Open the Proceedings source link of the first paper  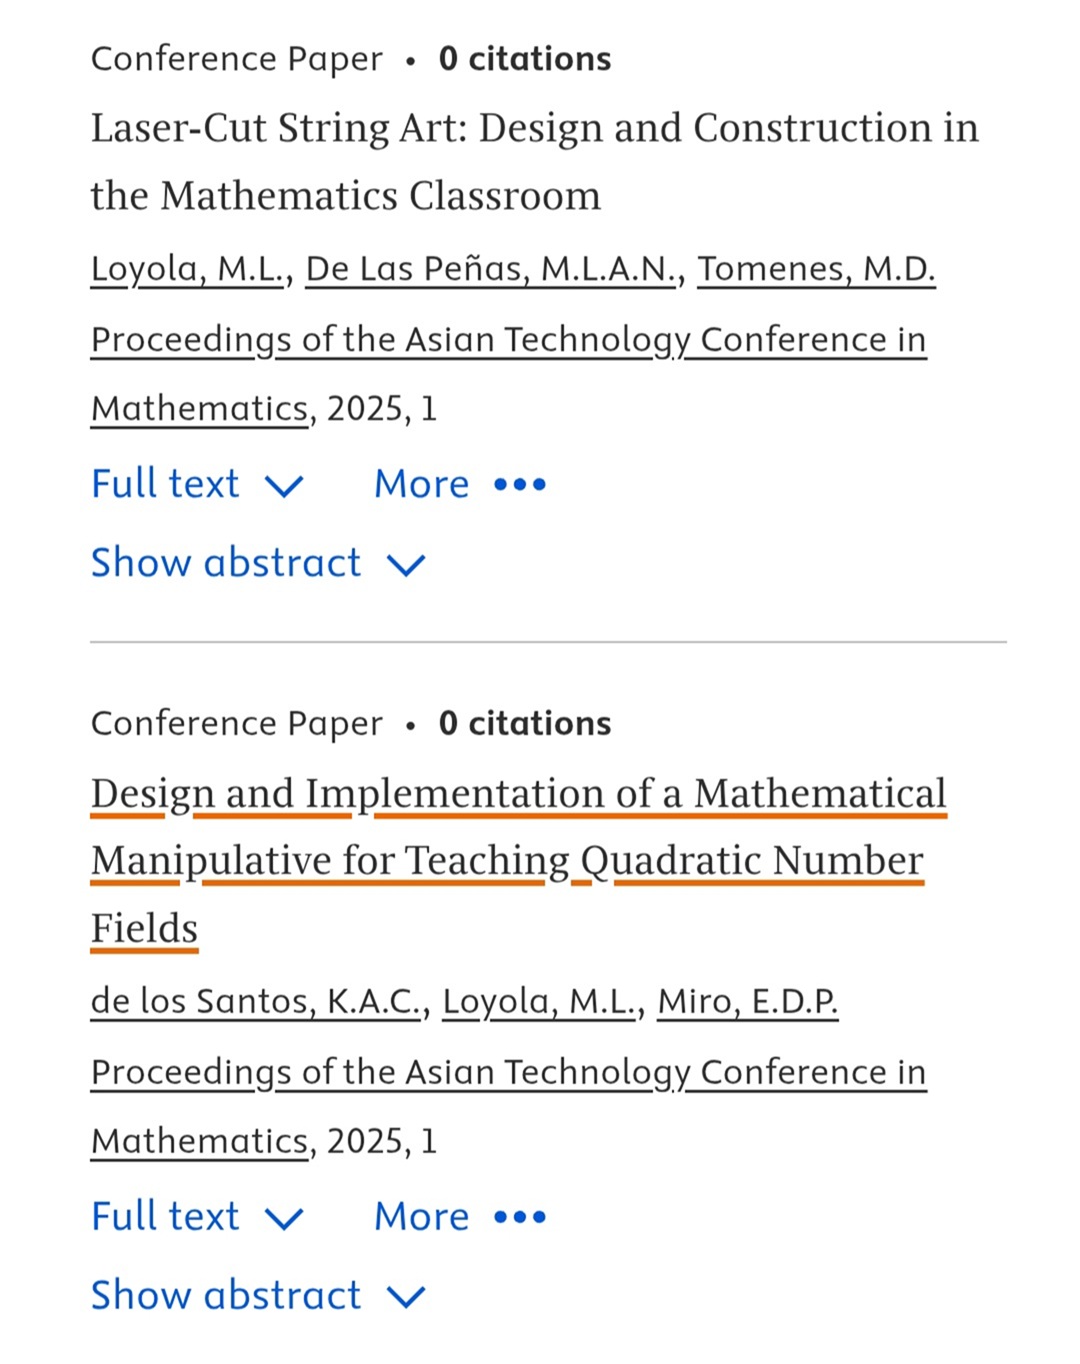coord(508,340)
